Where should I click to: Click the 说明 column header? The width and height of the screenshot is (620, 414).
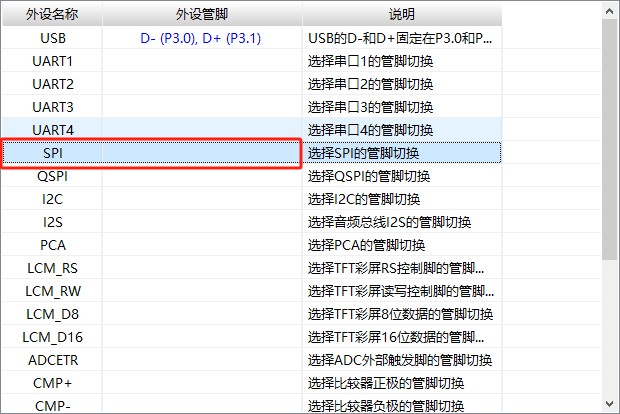(402, 14)
